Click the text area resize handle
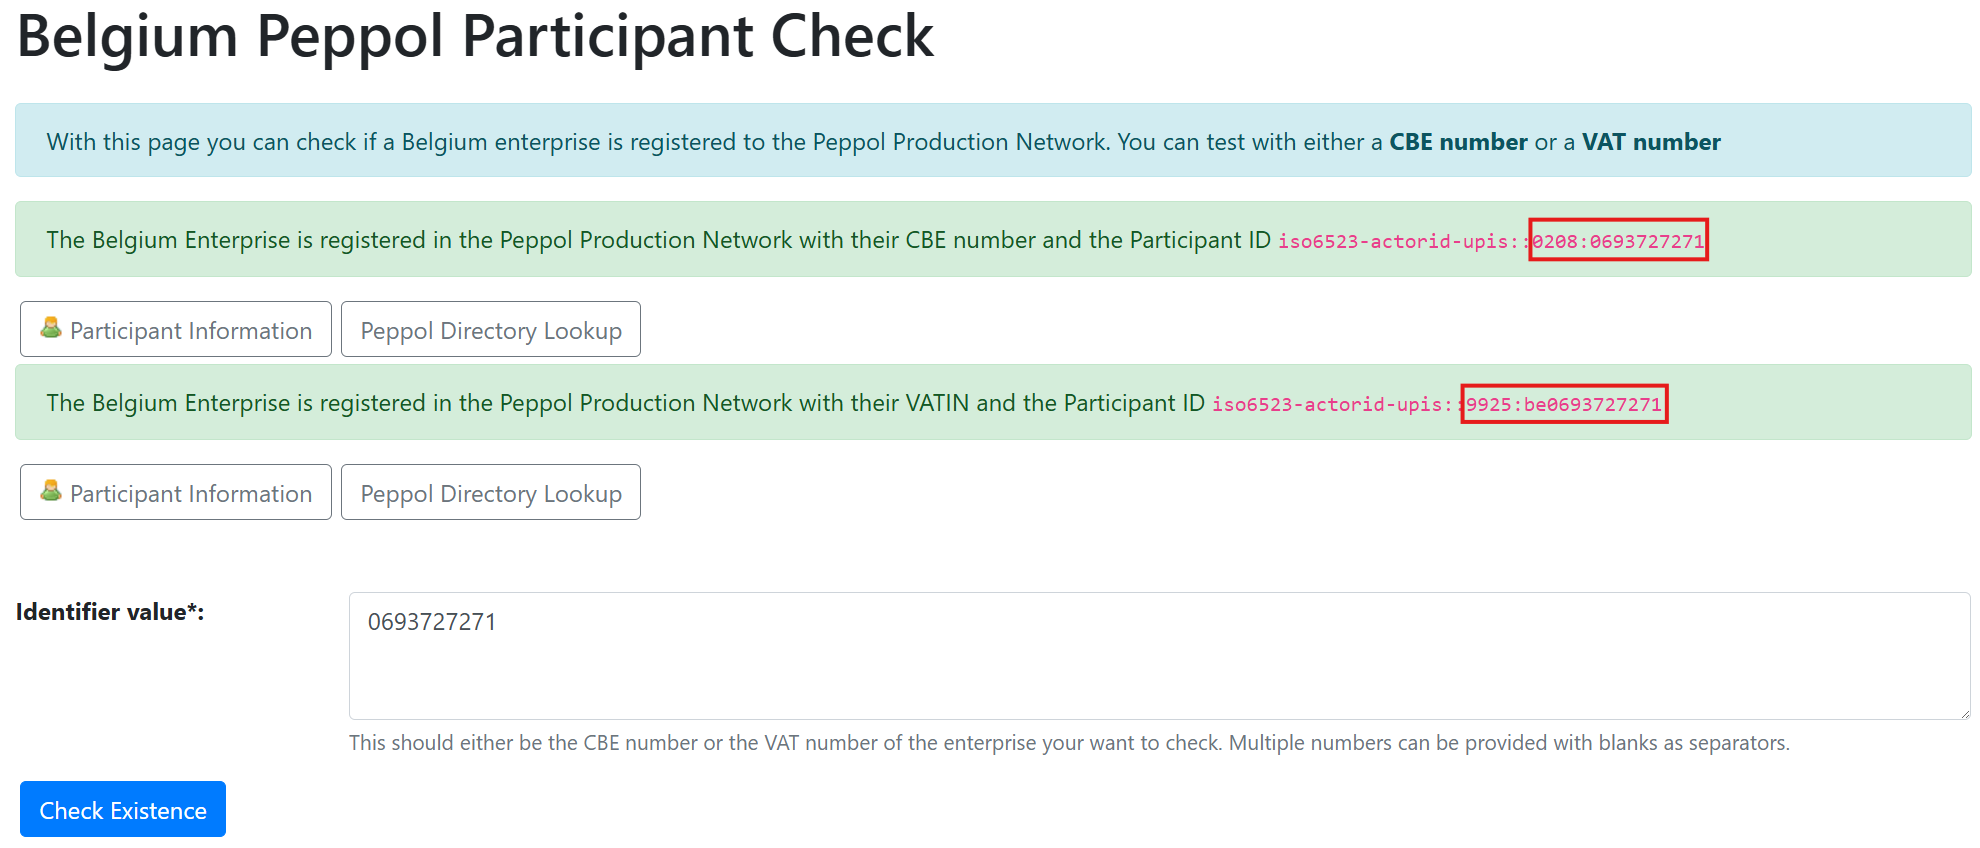This screenshot has width=1980, height=848. tap(1964, 713)
